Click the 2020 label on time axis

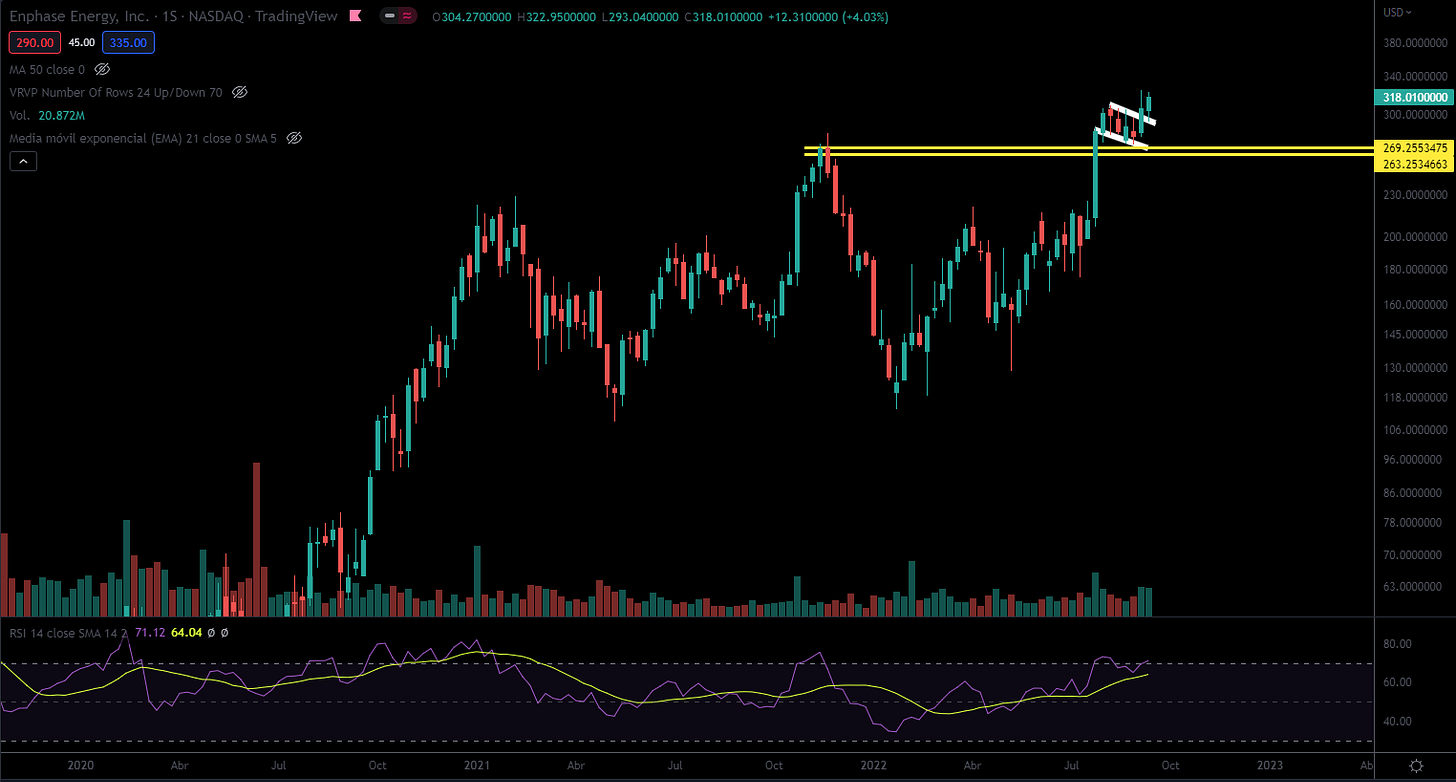point(81,765)
